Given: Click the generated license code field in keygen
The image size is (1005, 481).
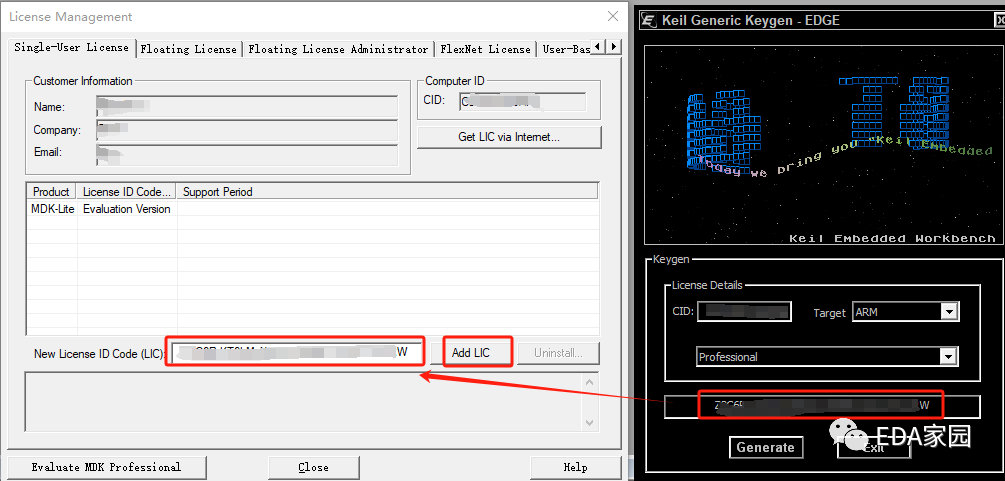Looking at the screenshot, I should pyautogui.click(x=822, y=406).
